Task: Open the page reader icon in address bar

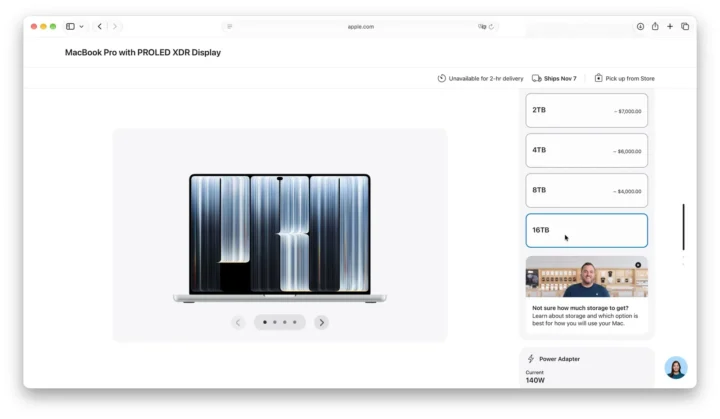Action: [x=230, y=27]
